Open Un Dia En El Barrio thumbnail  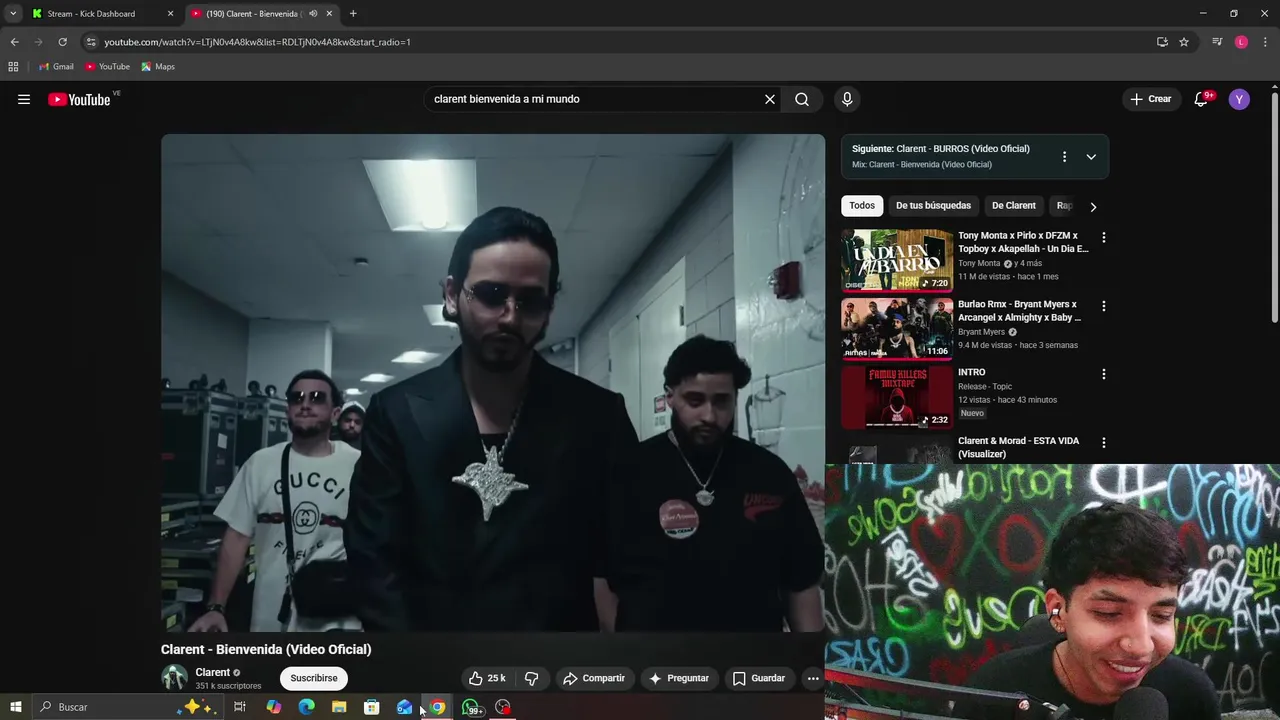point(897,261)
